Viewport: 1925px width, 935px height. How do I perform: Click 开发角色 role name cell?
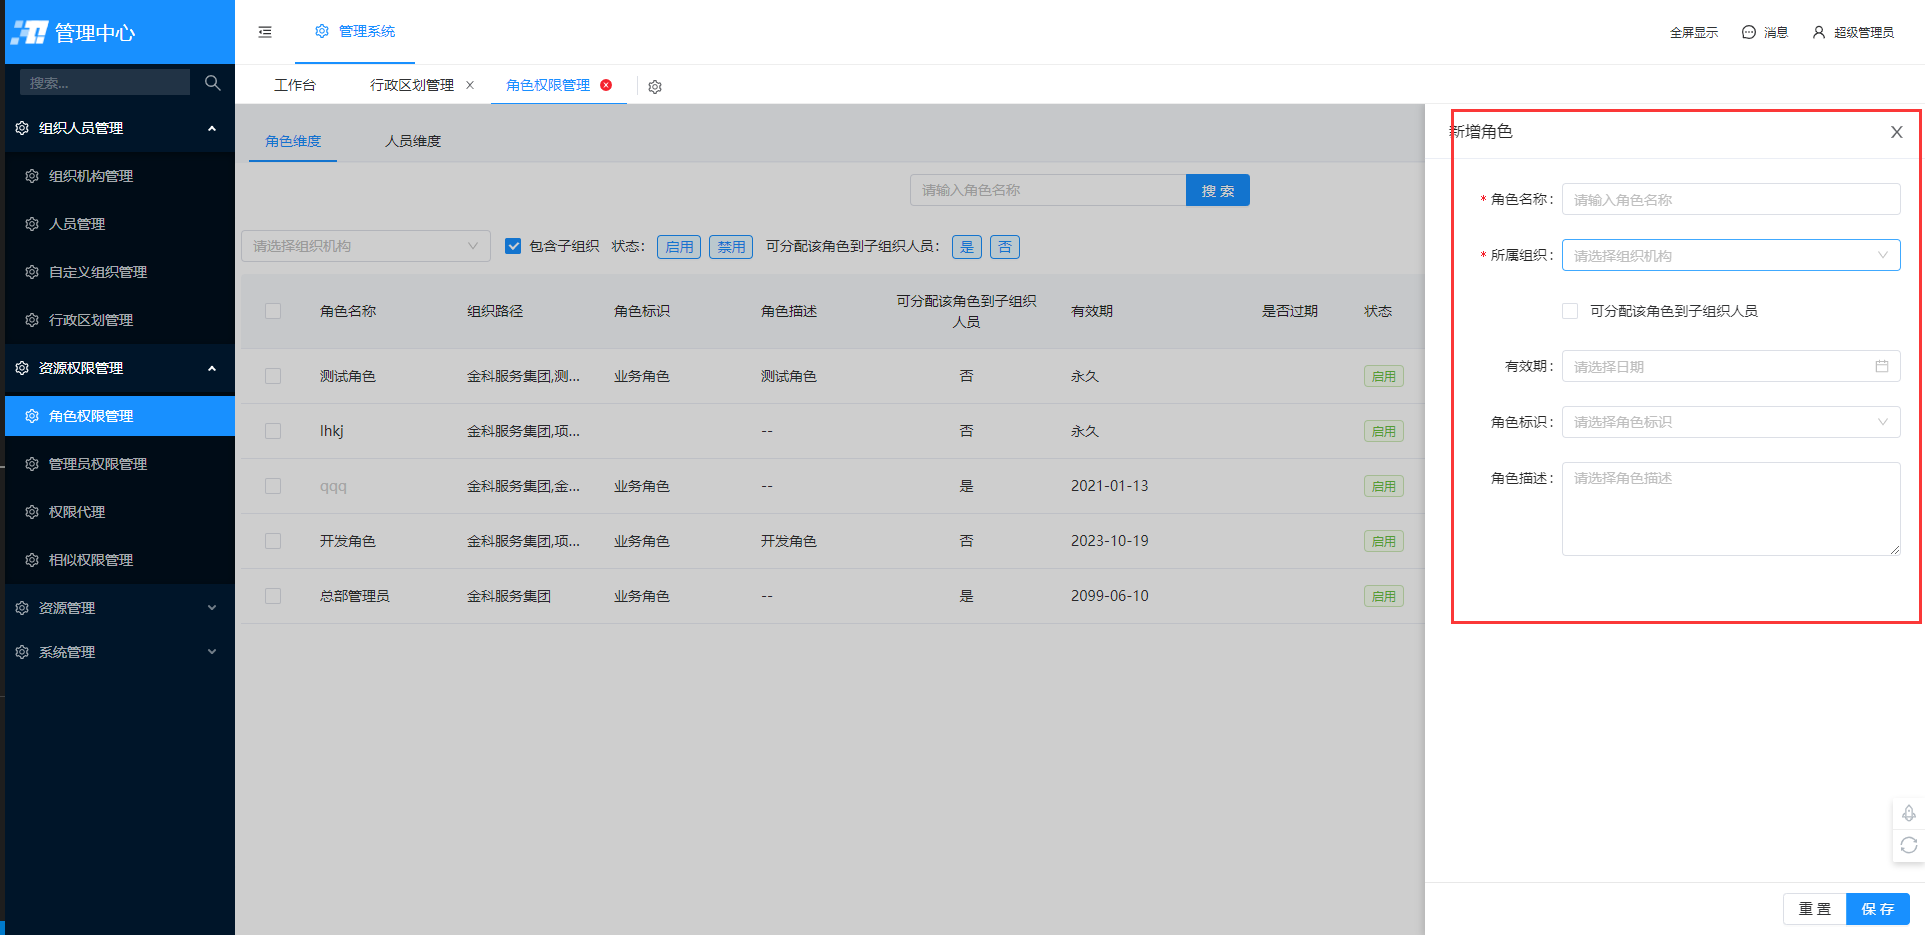(348, 541)
